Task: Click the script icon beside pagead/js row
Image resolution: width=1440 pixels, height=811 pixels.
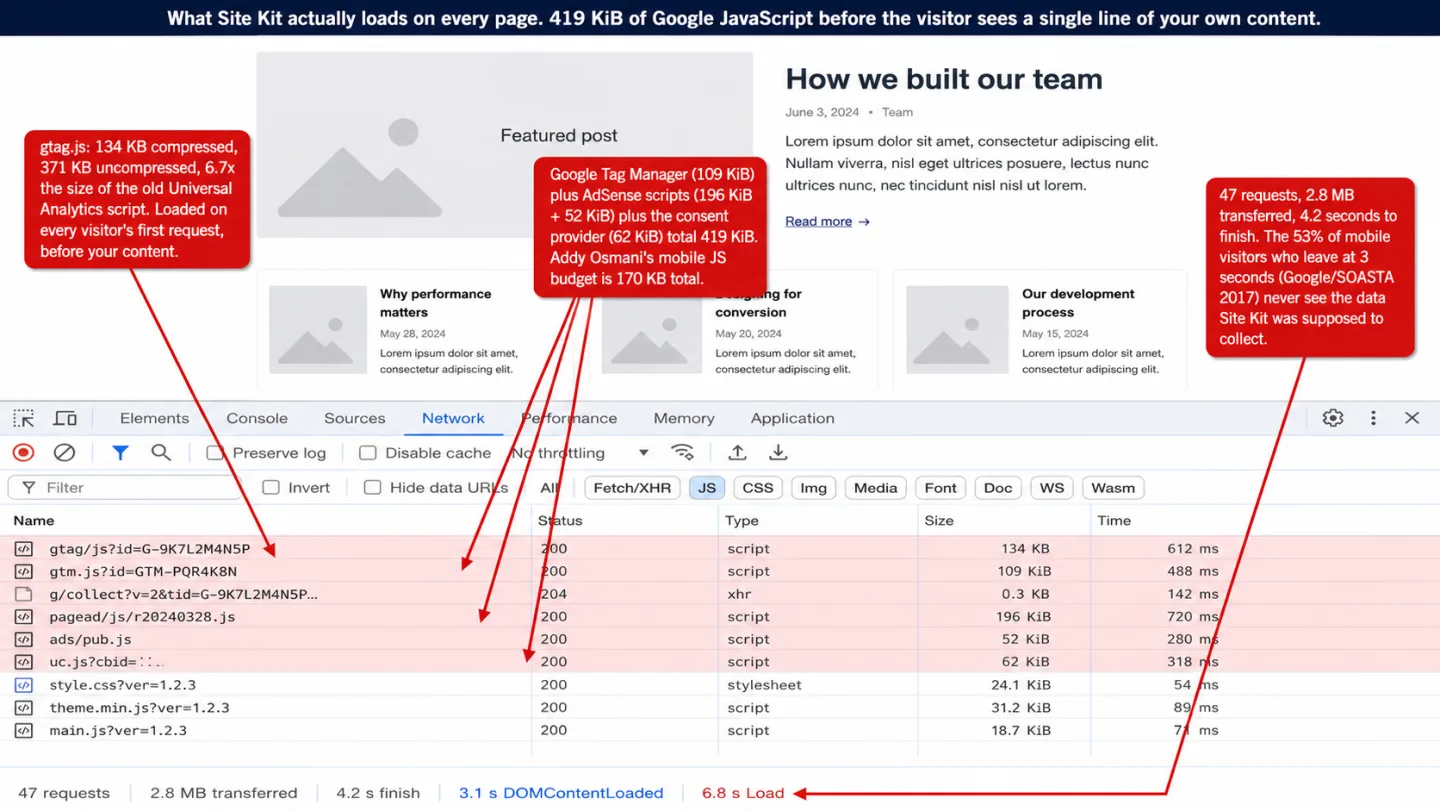Action: click(x=23, y=617)
